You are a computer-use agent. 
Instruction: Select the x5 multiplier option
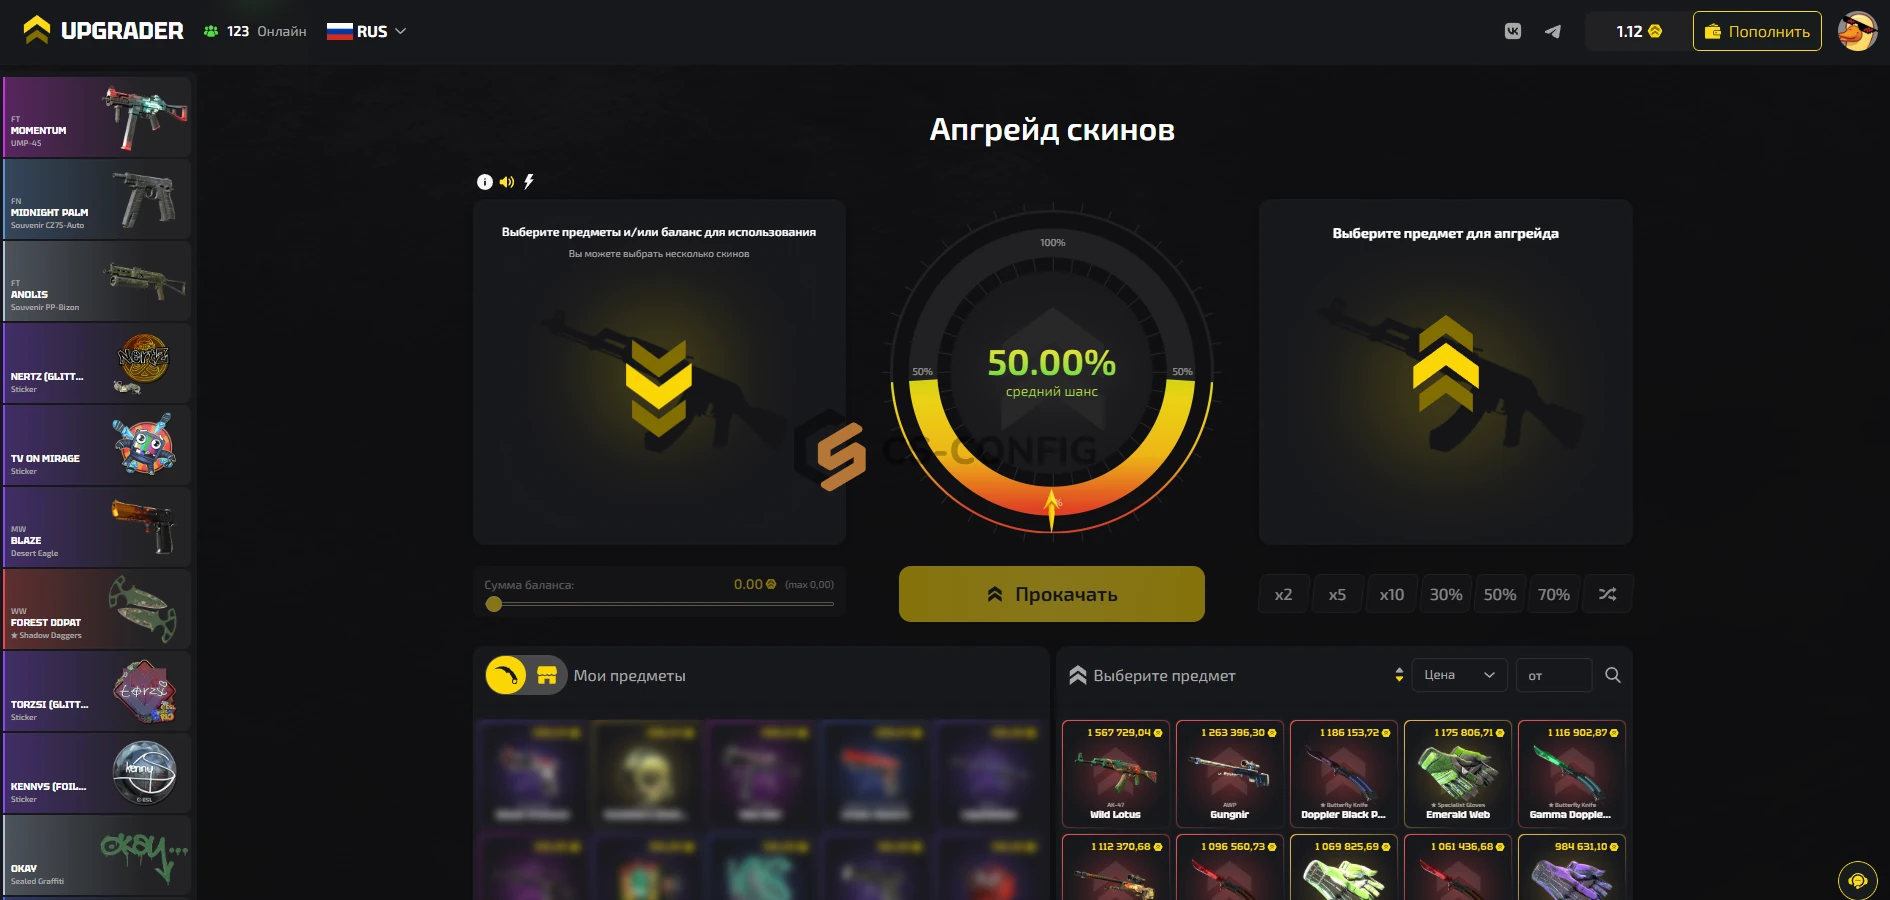point(1337,594)
